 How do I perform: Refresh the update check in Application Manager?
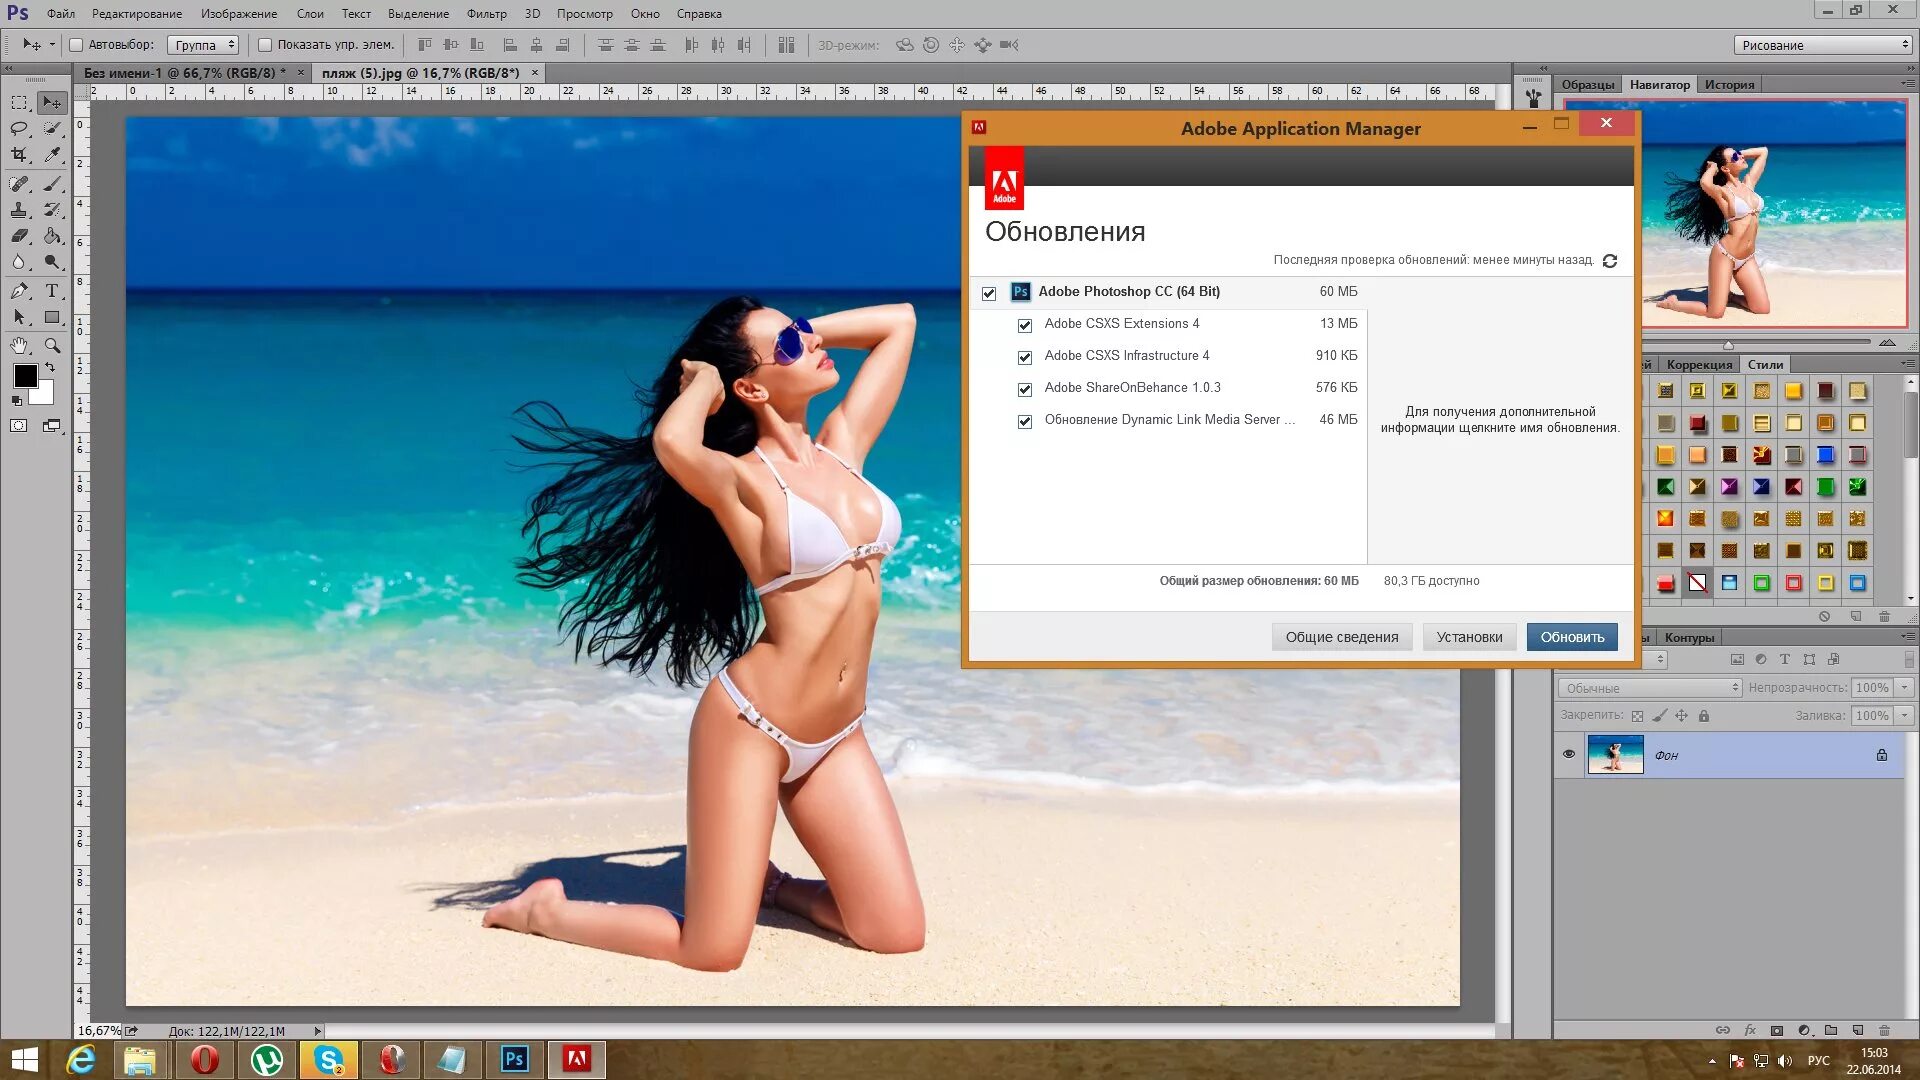point(1610,261)
